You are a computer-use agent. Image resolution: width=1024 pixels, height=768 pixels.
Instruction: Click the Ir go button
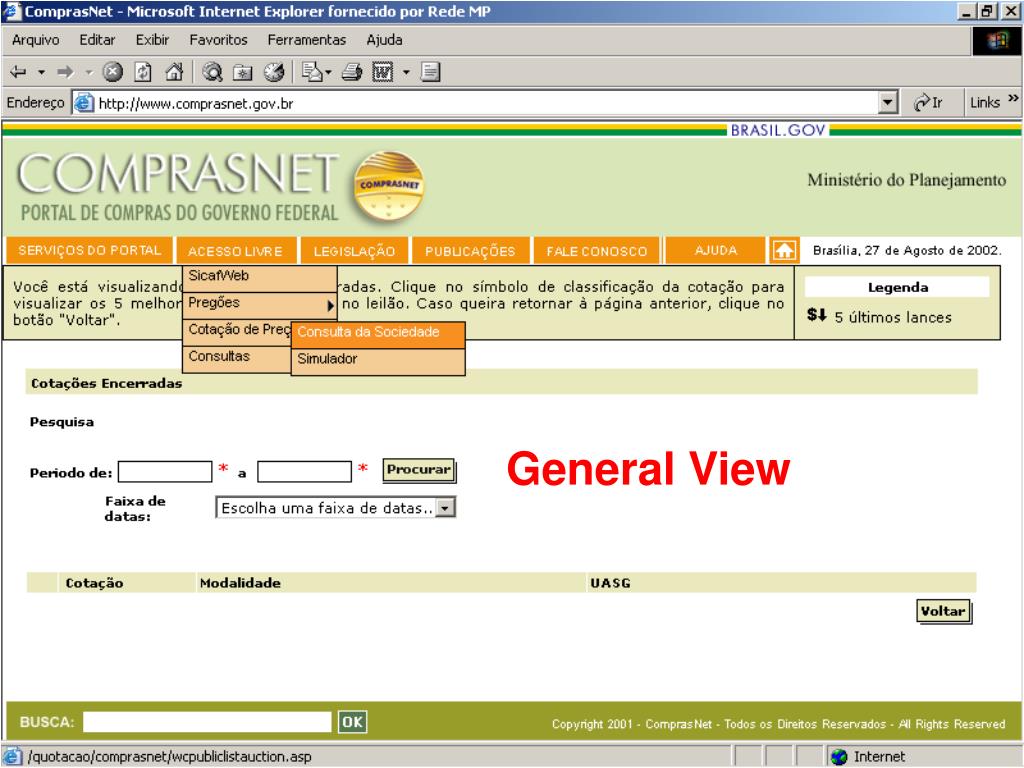[x=928, y=103]
